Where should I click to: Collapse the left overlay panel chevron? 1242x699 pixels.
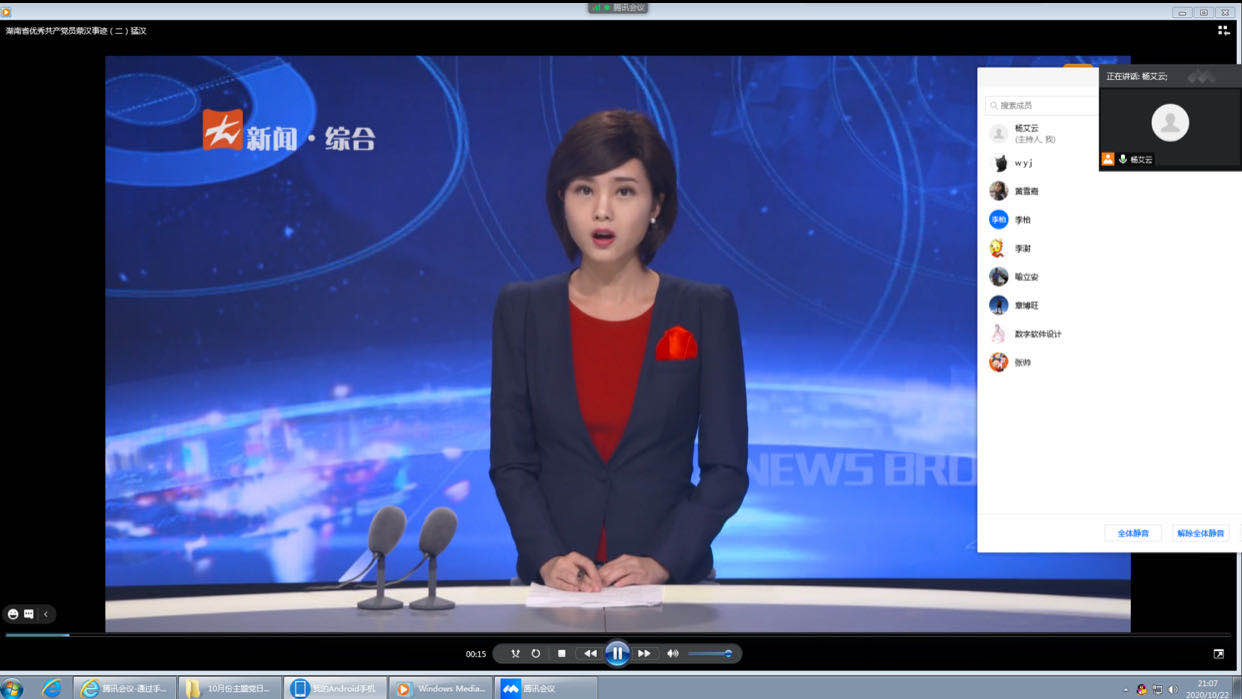(x=46, y=614)
